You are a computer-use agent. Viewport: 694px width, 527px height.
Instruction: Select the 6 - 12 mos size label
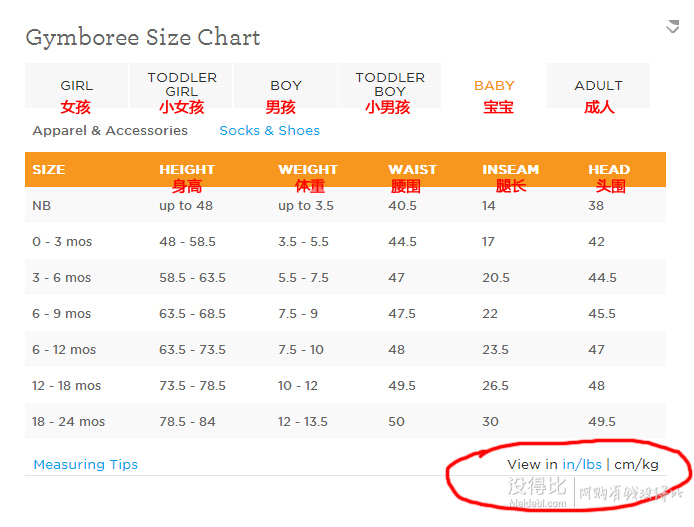point(64,350)
